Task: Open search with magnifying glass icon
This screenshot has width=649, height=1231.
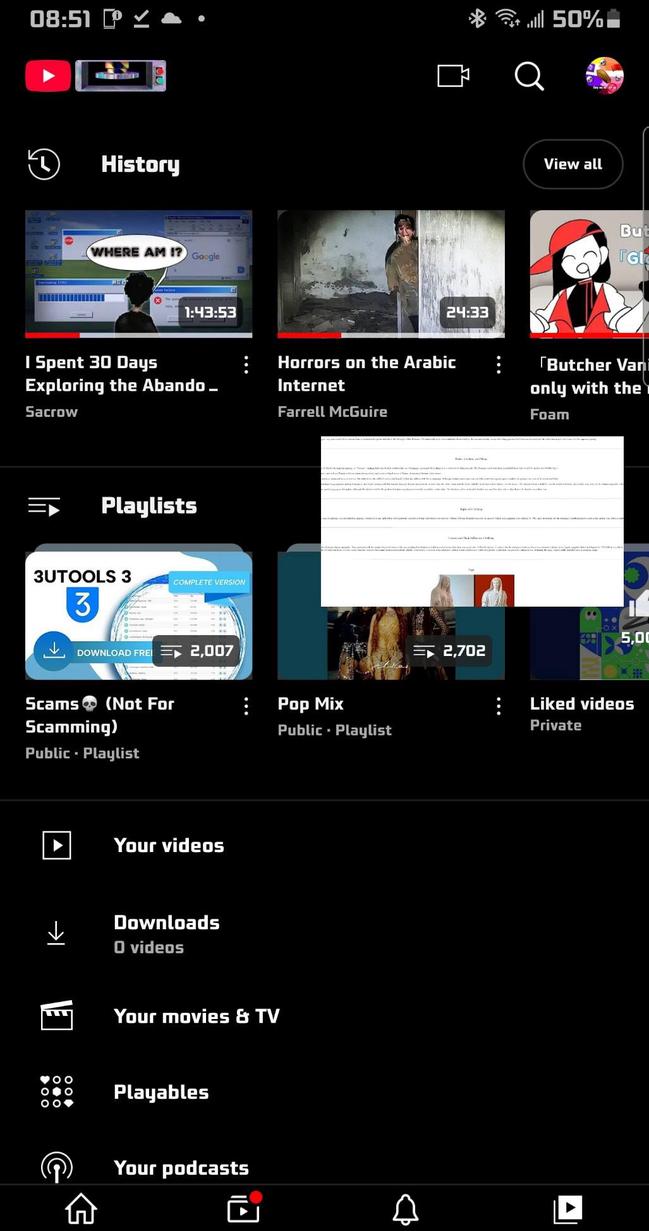Action: [529, 76]
